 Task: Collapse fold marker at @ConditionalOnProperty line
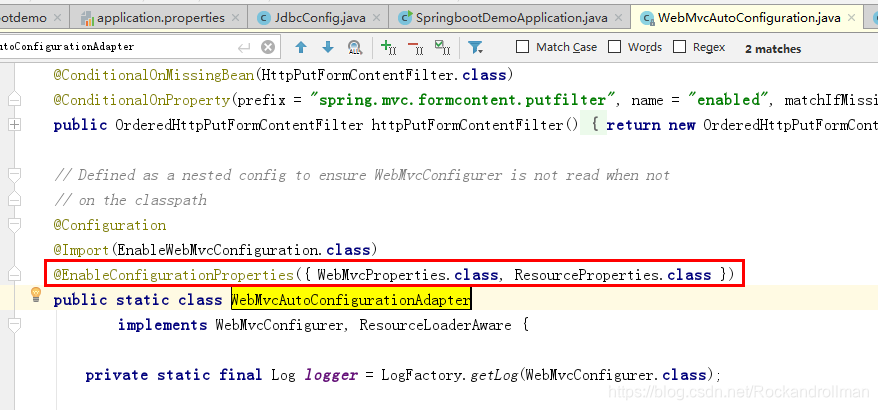pos(15,100)
